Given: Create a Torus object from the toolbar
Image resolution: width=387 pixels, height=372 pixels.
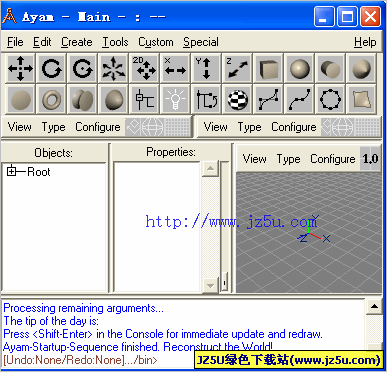Looking at the screenshot, I should tap(51, 99).
